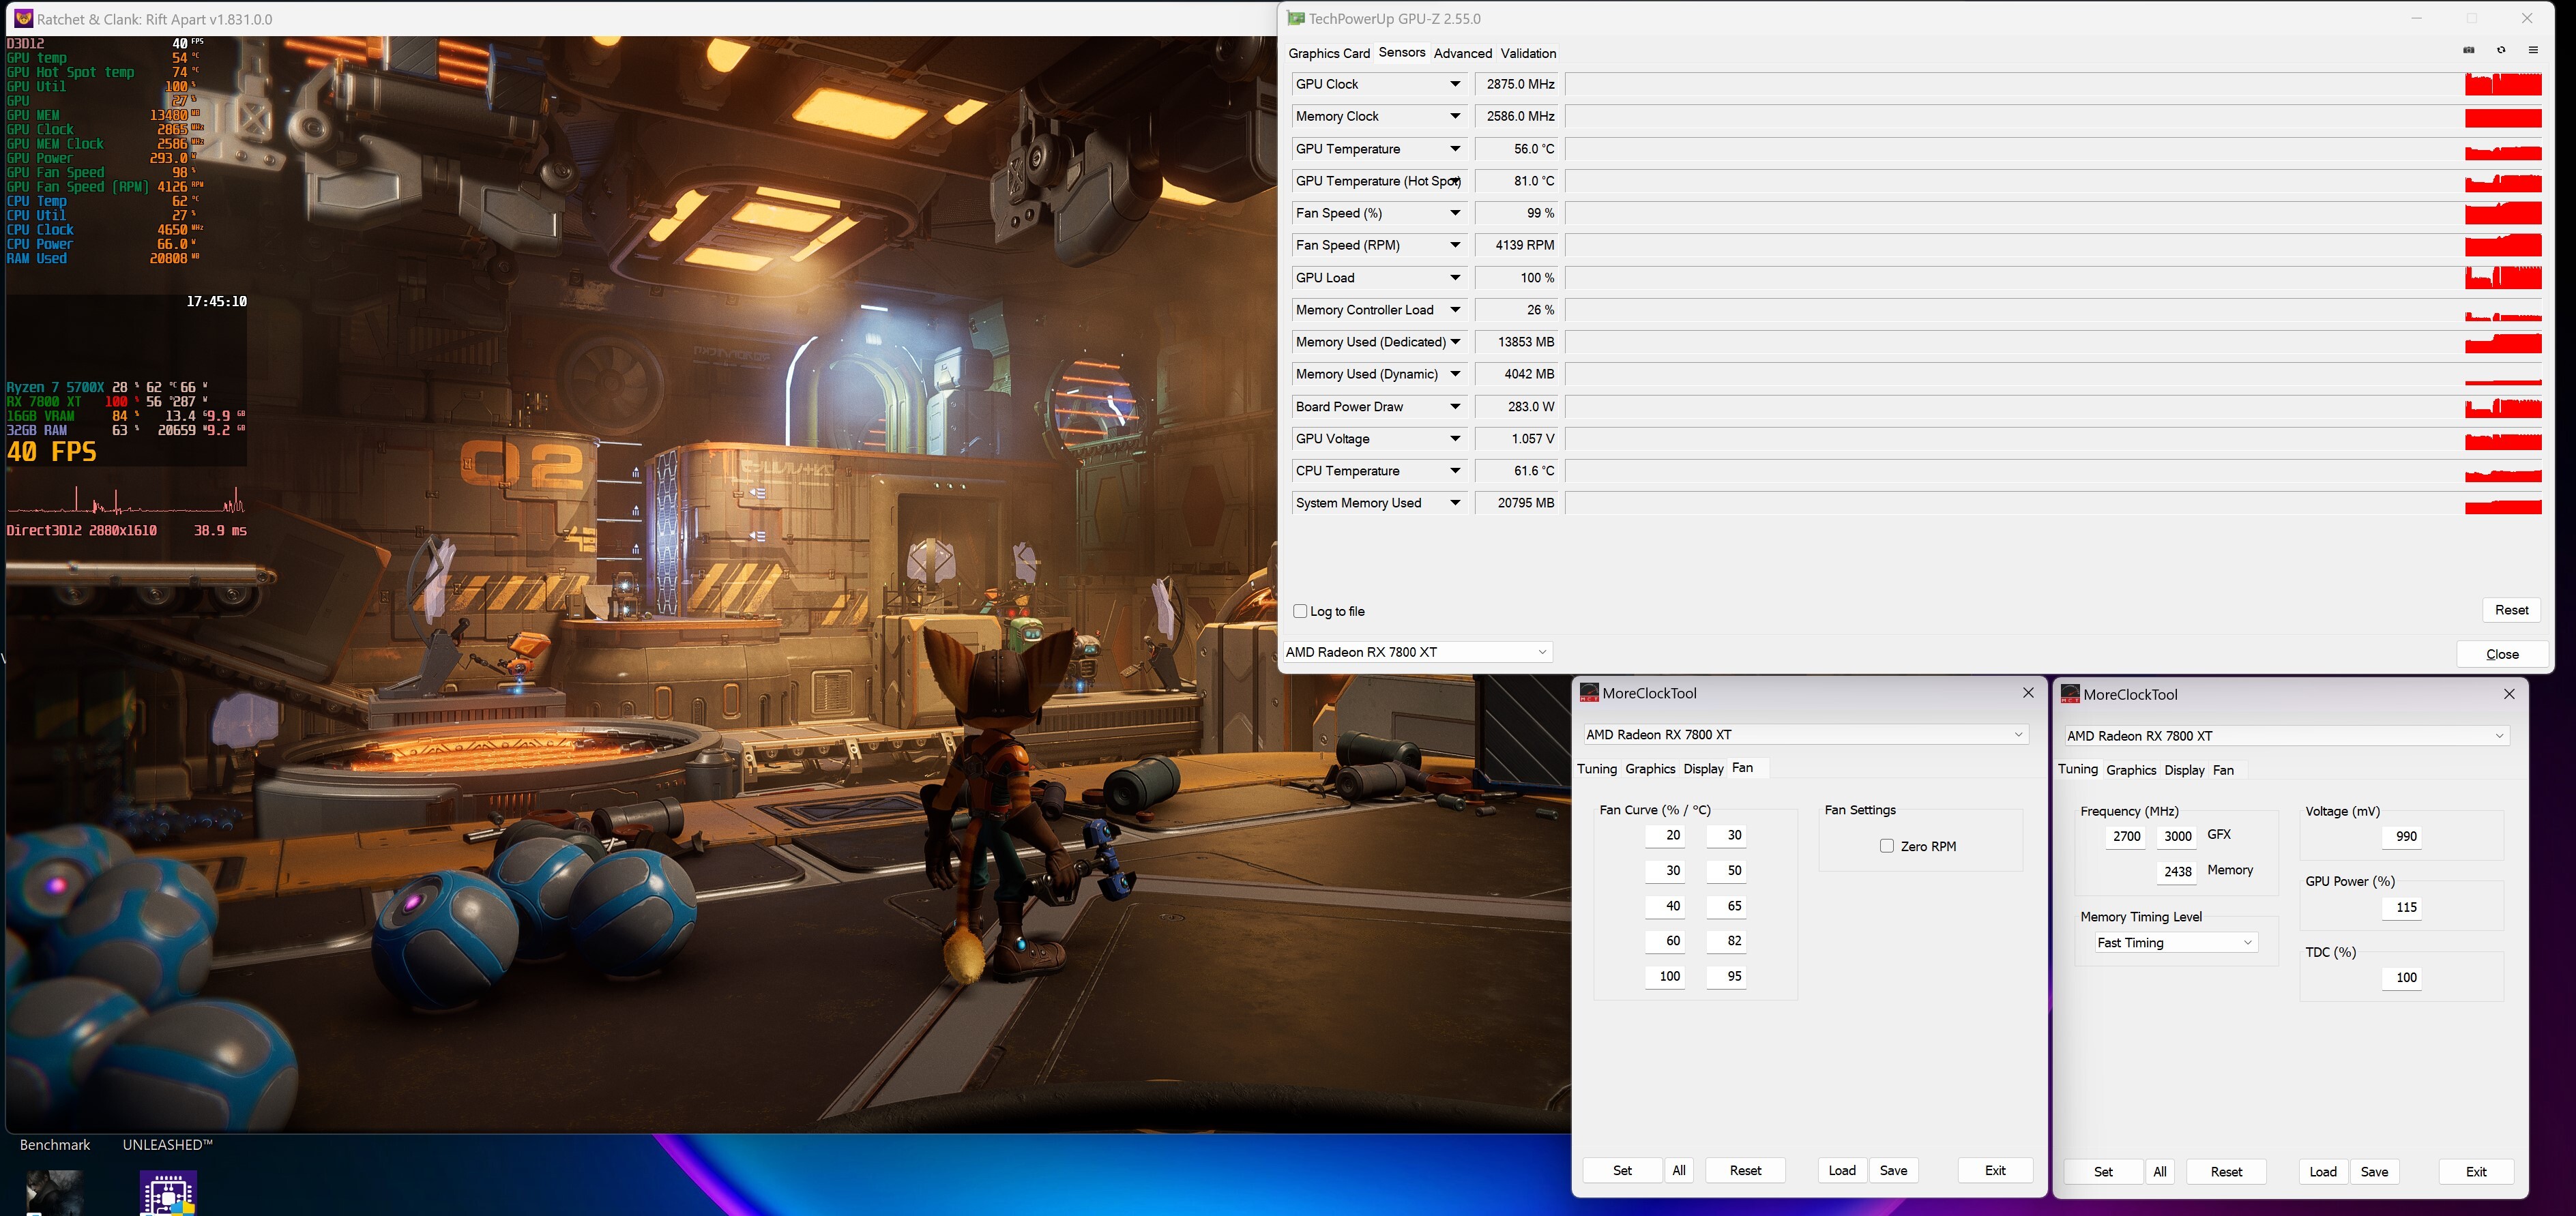The height and width of the screenshot is (1216, 2576).
Task: Open the GPU selector in the MoreClockTool fan-curve window
Action: tap(1806, 734)
